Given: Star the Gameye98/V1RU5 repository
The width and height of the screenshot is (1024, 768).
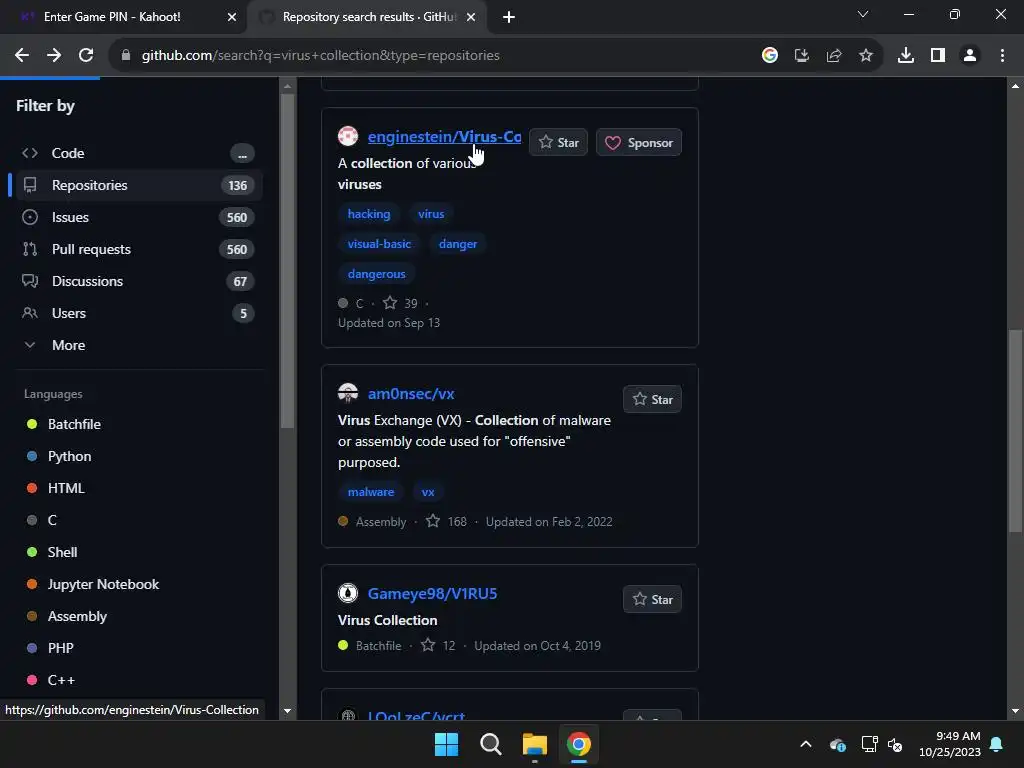Looking at the screenshot, I should pyautogui.click(x=652, y=599).
